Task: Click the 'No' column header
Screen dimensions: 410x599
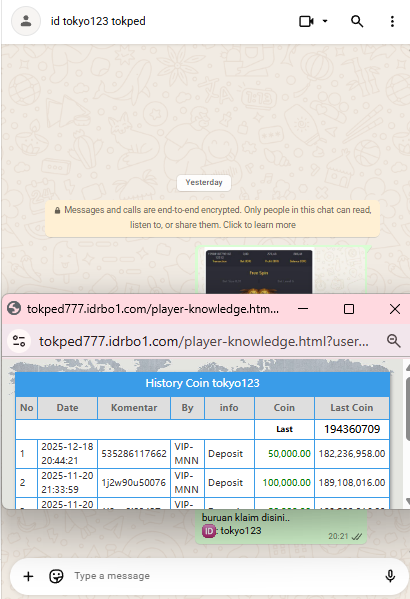Action: 27,408
